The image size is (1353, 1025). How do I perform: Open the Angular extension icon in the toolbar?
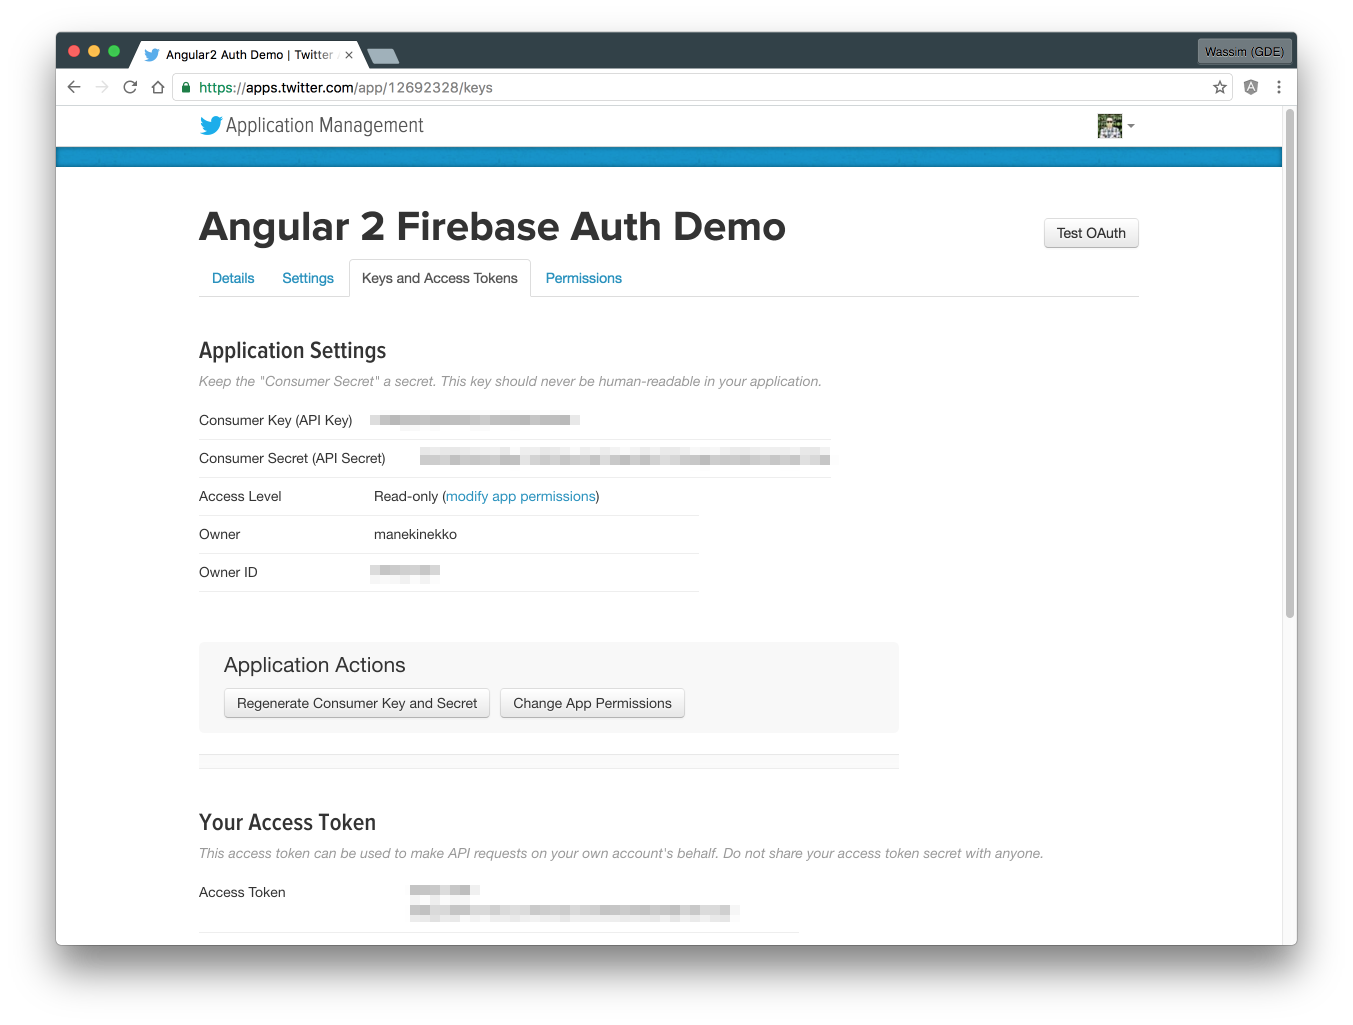click(1251, 87)
